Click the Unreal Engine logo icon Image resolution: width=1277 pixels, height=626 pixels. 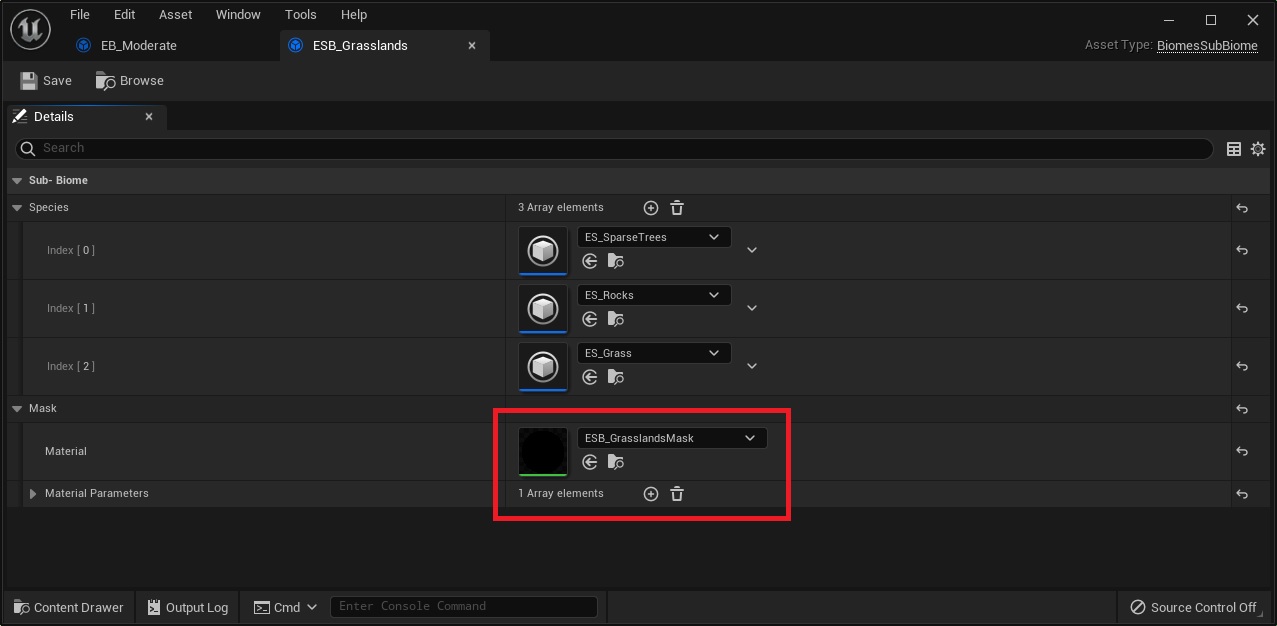pos(30,30)
